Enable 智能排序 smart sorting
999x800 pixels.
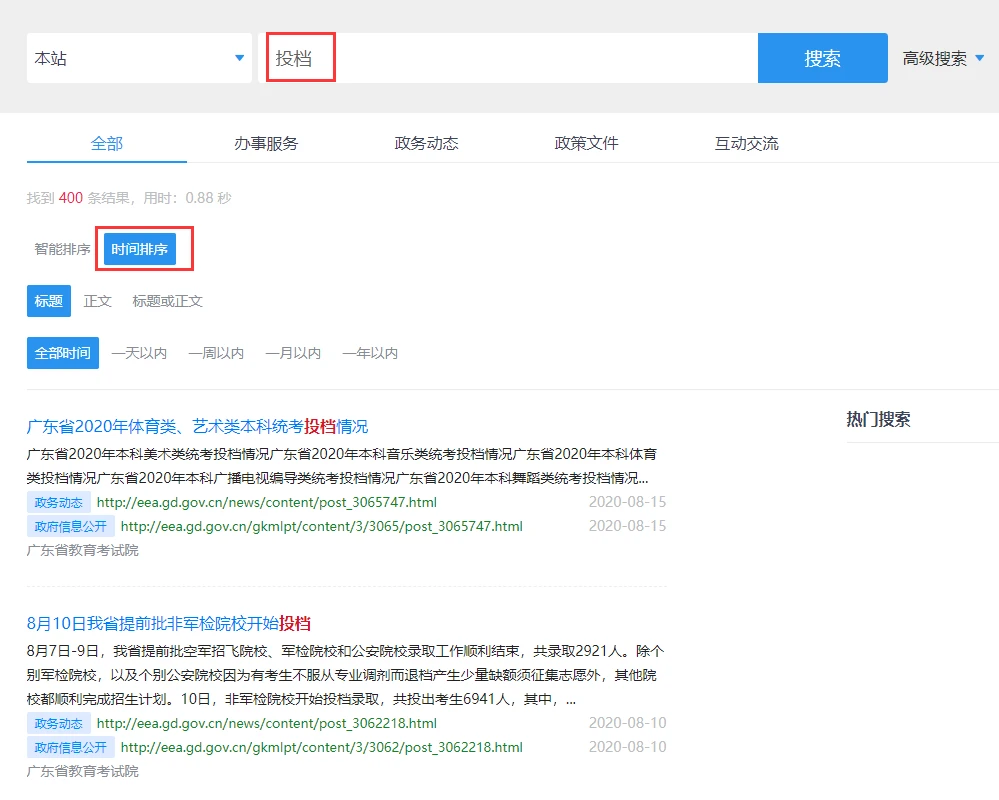point(62,249)
